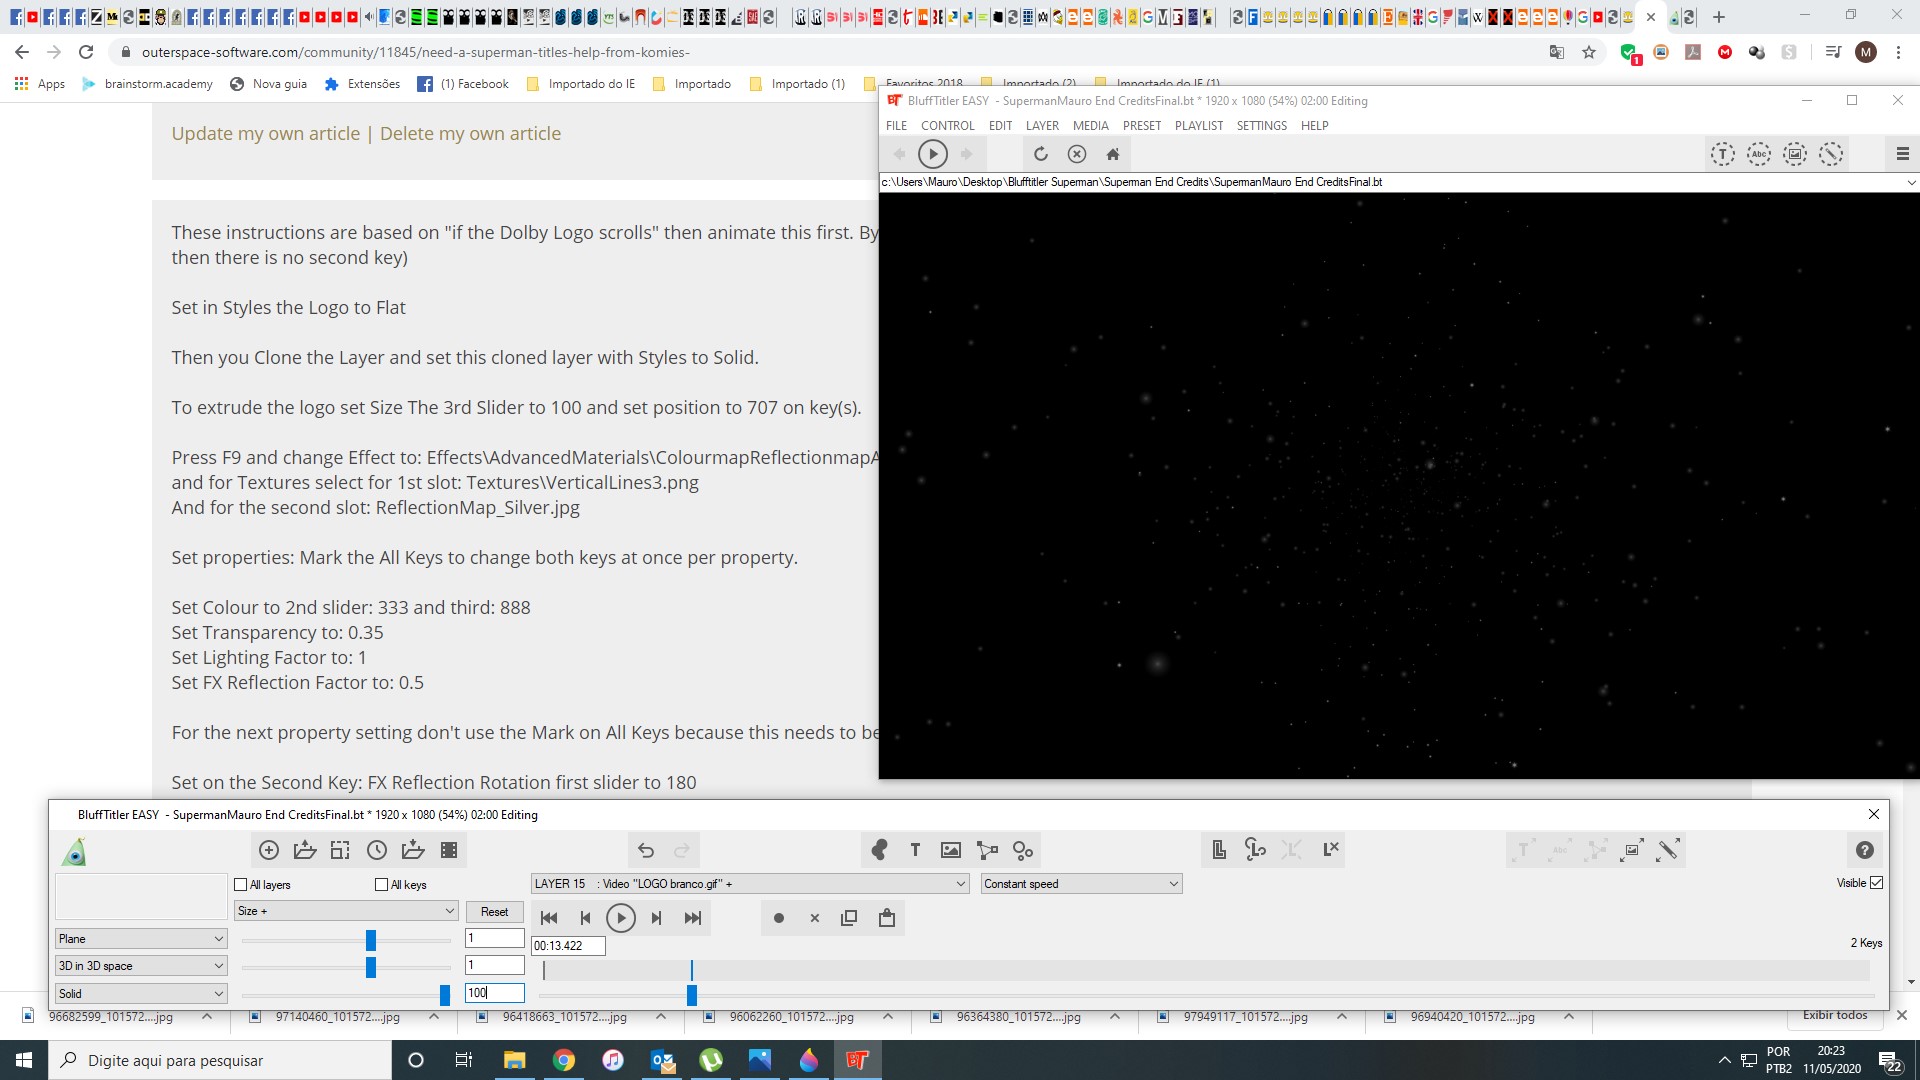Open the LAYER 15 layer selector dropdown
Image resolution: width=1920 pixels, height=1080 pixels.
pyautogui.click(x=750, y=884)
